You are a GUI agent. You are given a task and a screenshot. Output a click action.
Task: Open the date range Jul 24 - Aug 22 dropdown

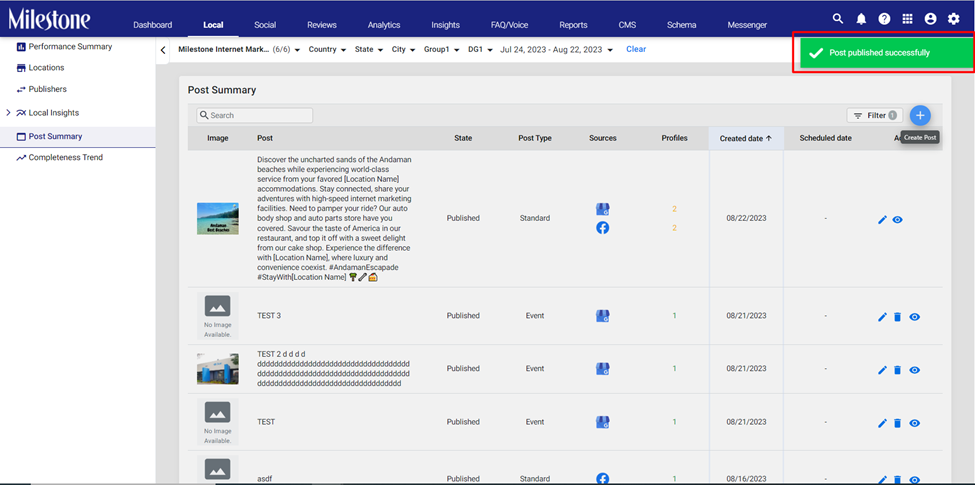coord(557,50)
